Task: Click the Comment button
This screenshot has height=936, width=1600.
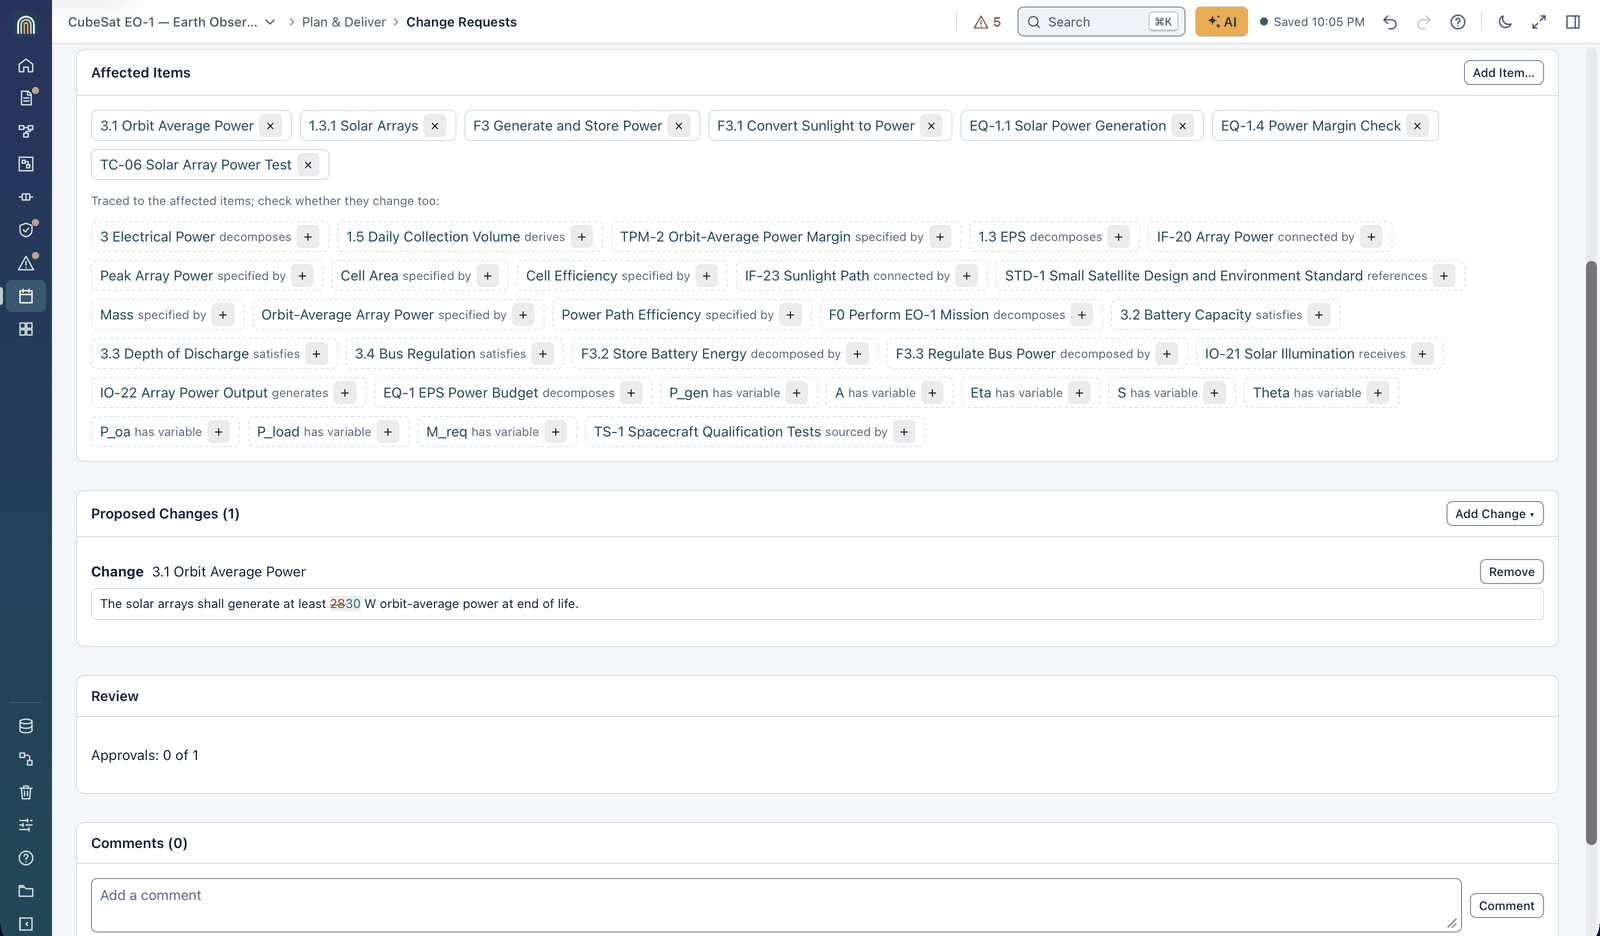Action: point(1506,906)
